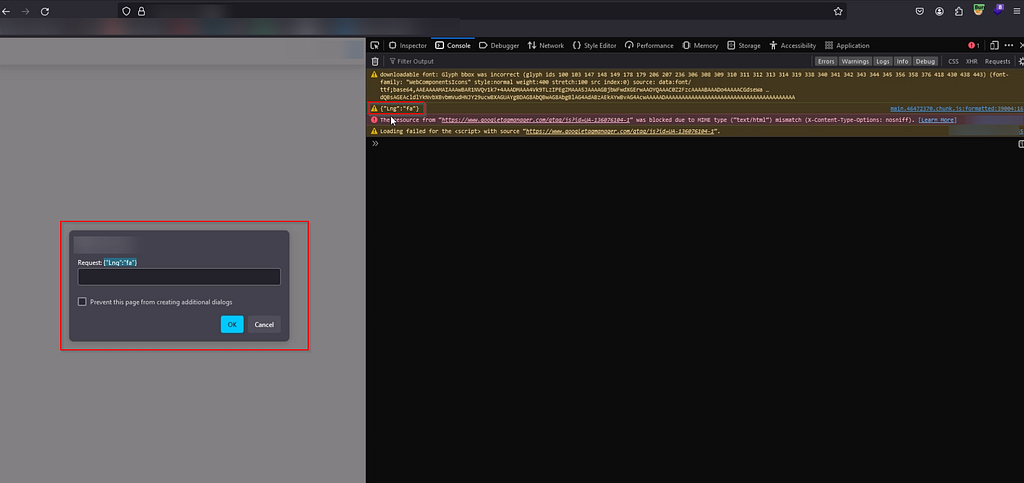Bookmark this page with the star icon
The height and width of the screenshot is (483, 1024).
point(838,11)
